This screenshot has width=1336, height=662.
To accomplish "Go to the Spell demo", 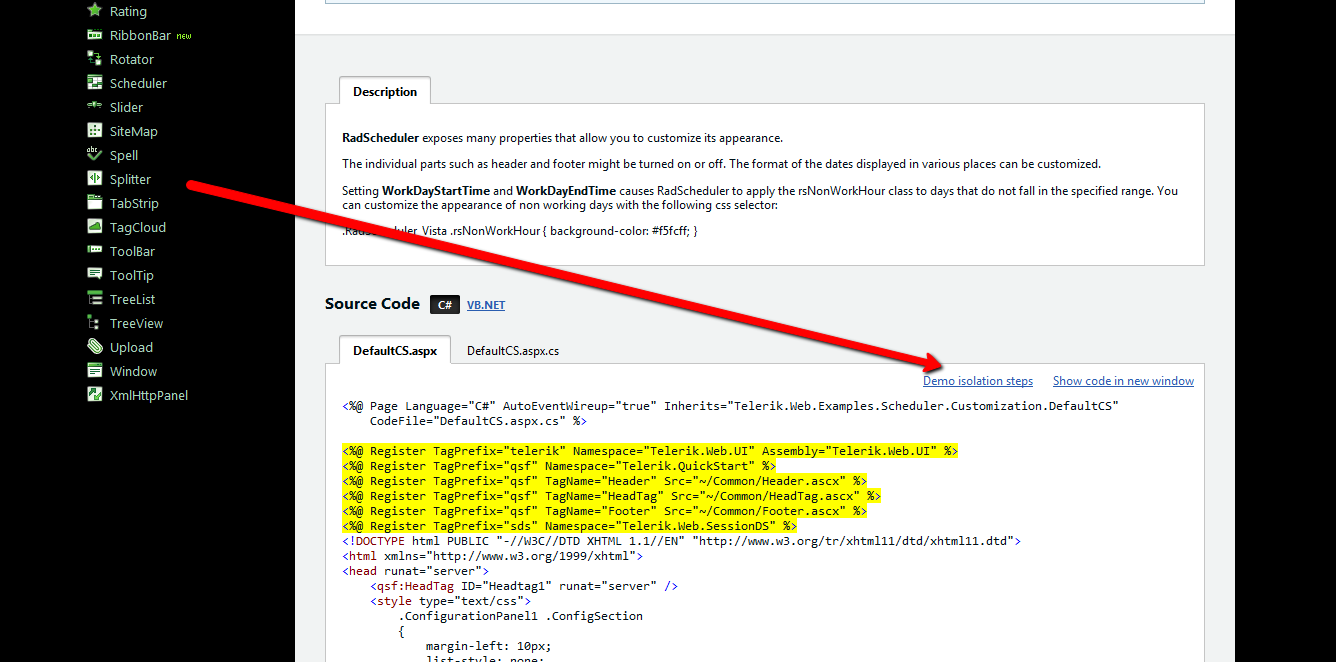I will [x=124, y=156].
